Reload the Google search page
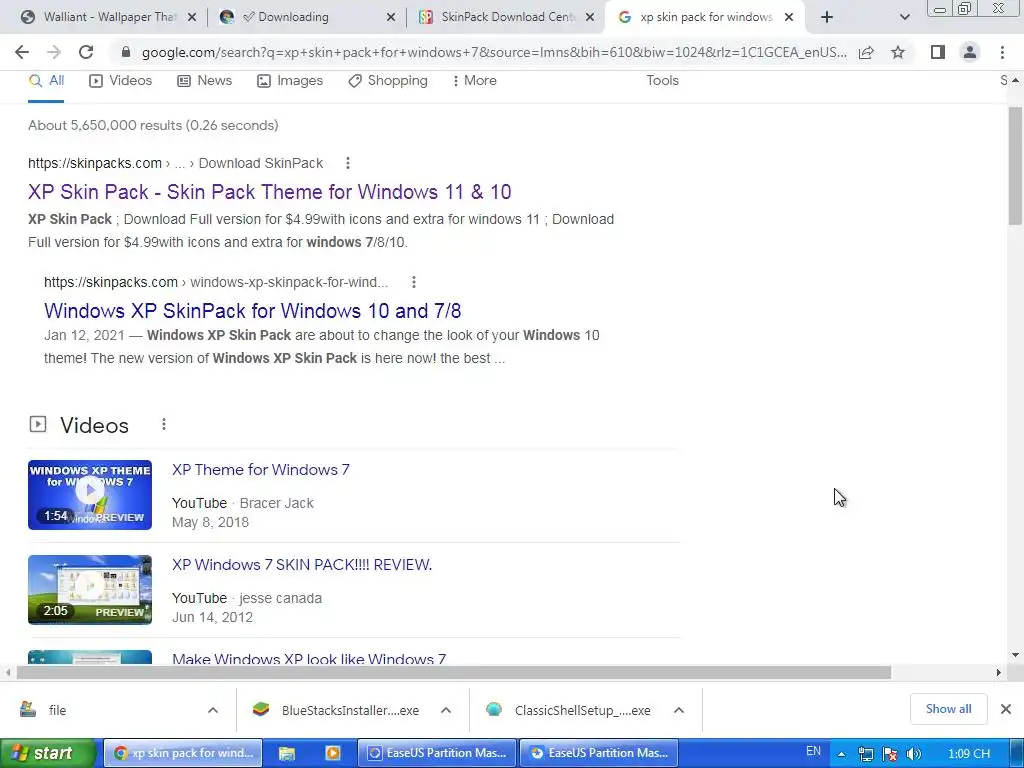This screenshot has width=1024, height=768. (86, 52)
